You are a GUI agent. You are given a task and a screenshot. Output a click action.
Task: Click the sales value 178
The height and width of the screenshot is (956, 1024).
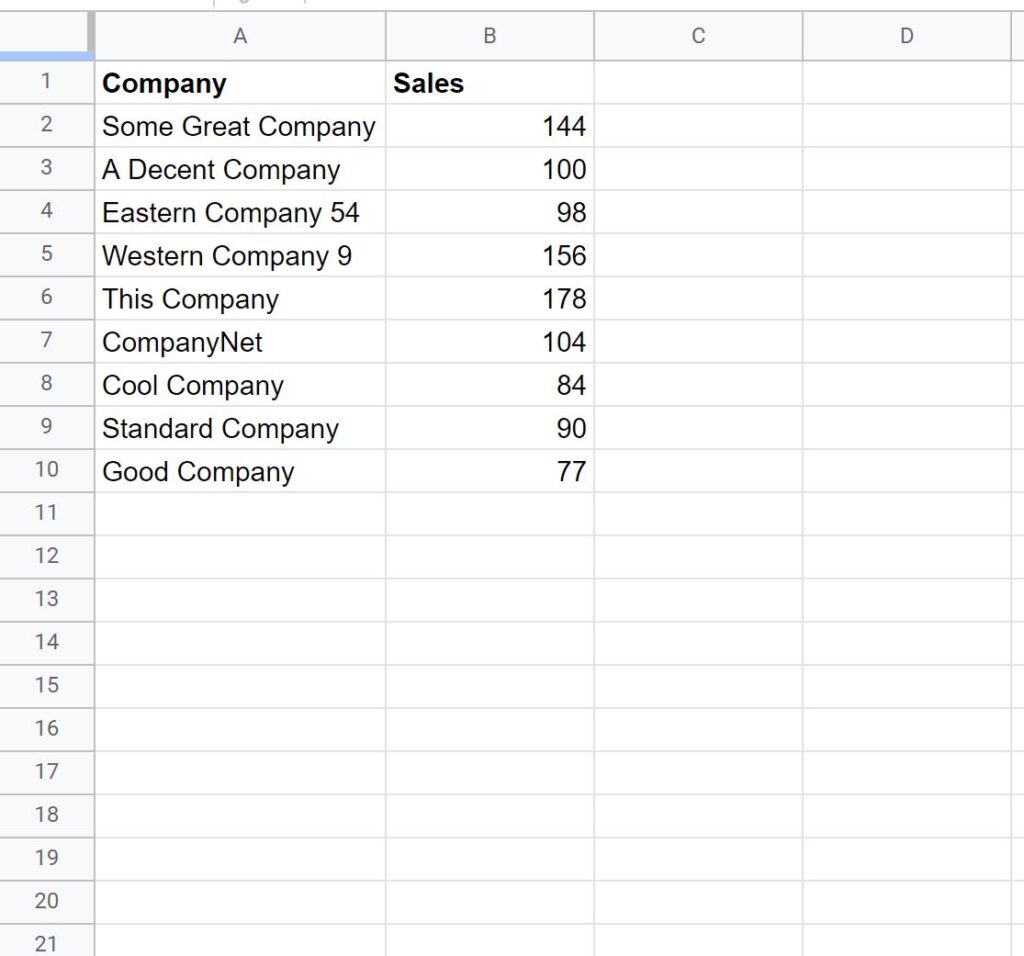[489, 299]
